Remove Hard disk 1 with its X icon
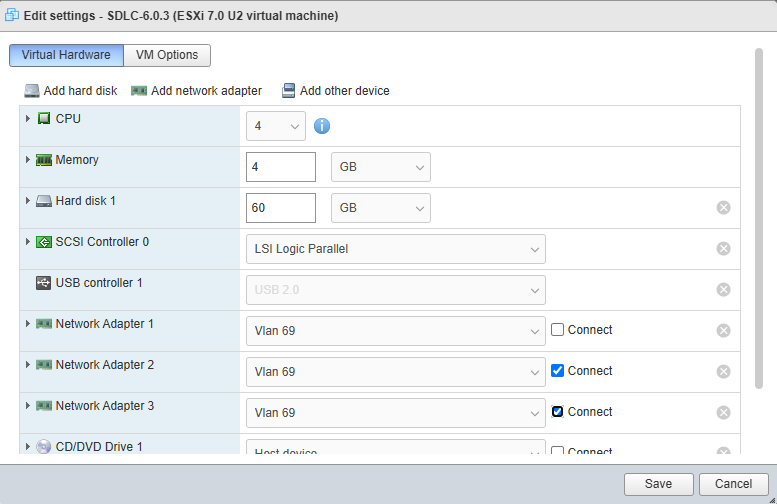This screenshot has width=777, height=504. (723, 208)
